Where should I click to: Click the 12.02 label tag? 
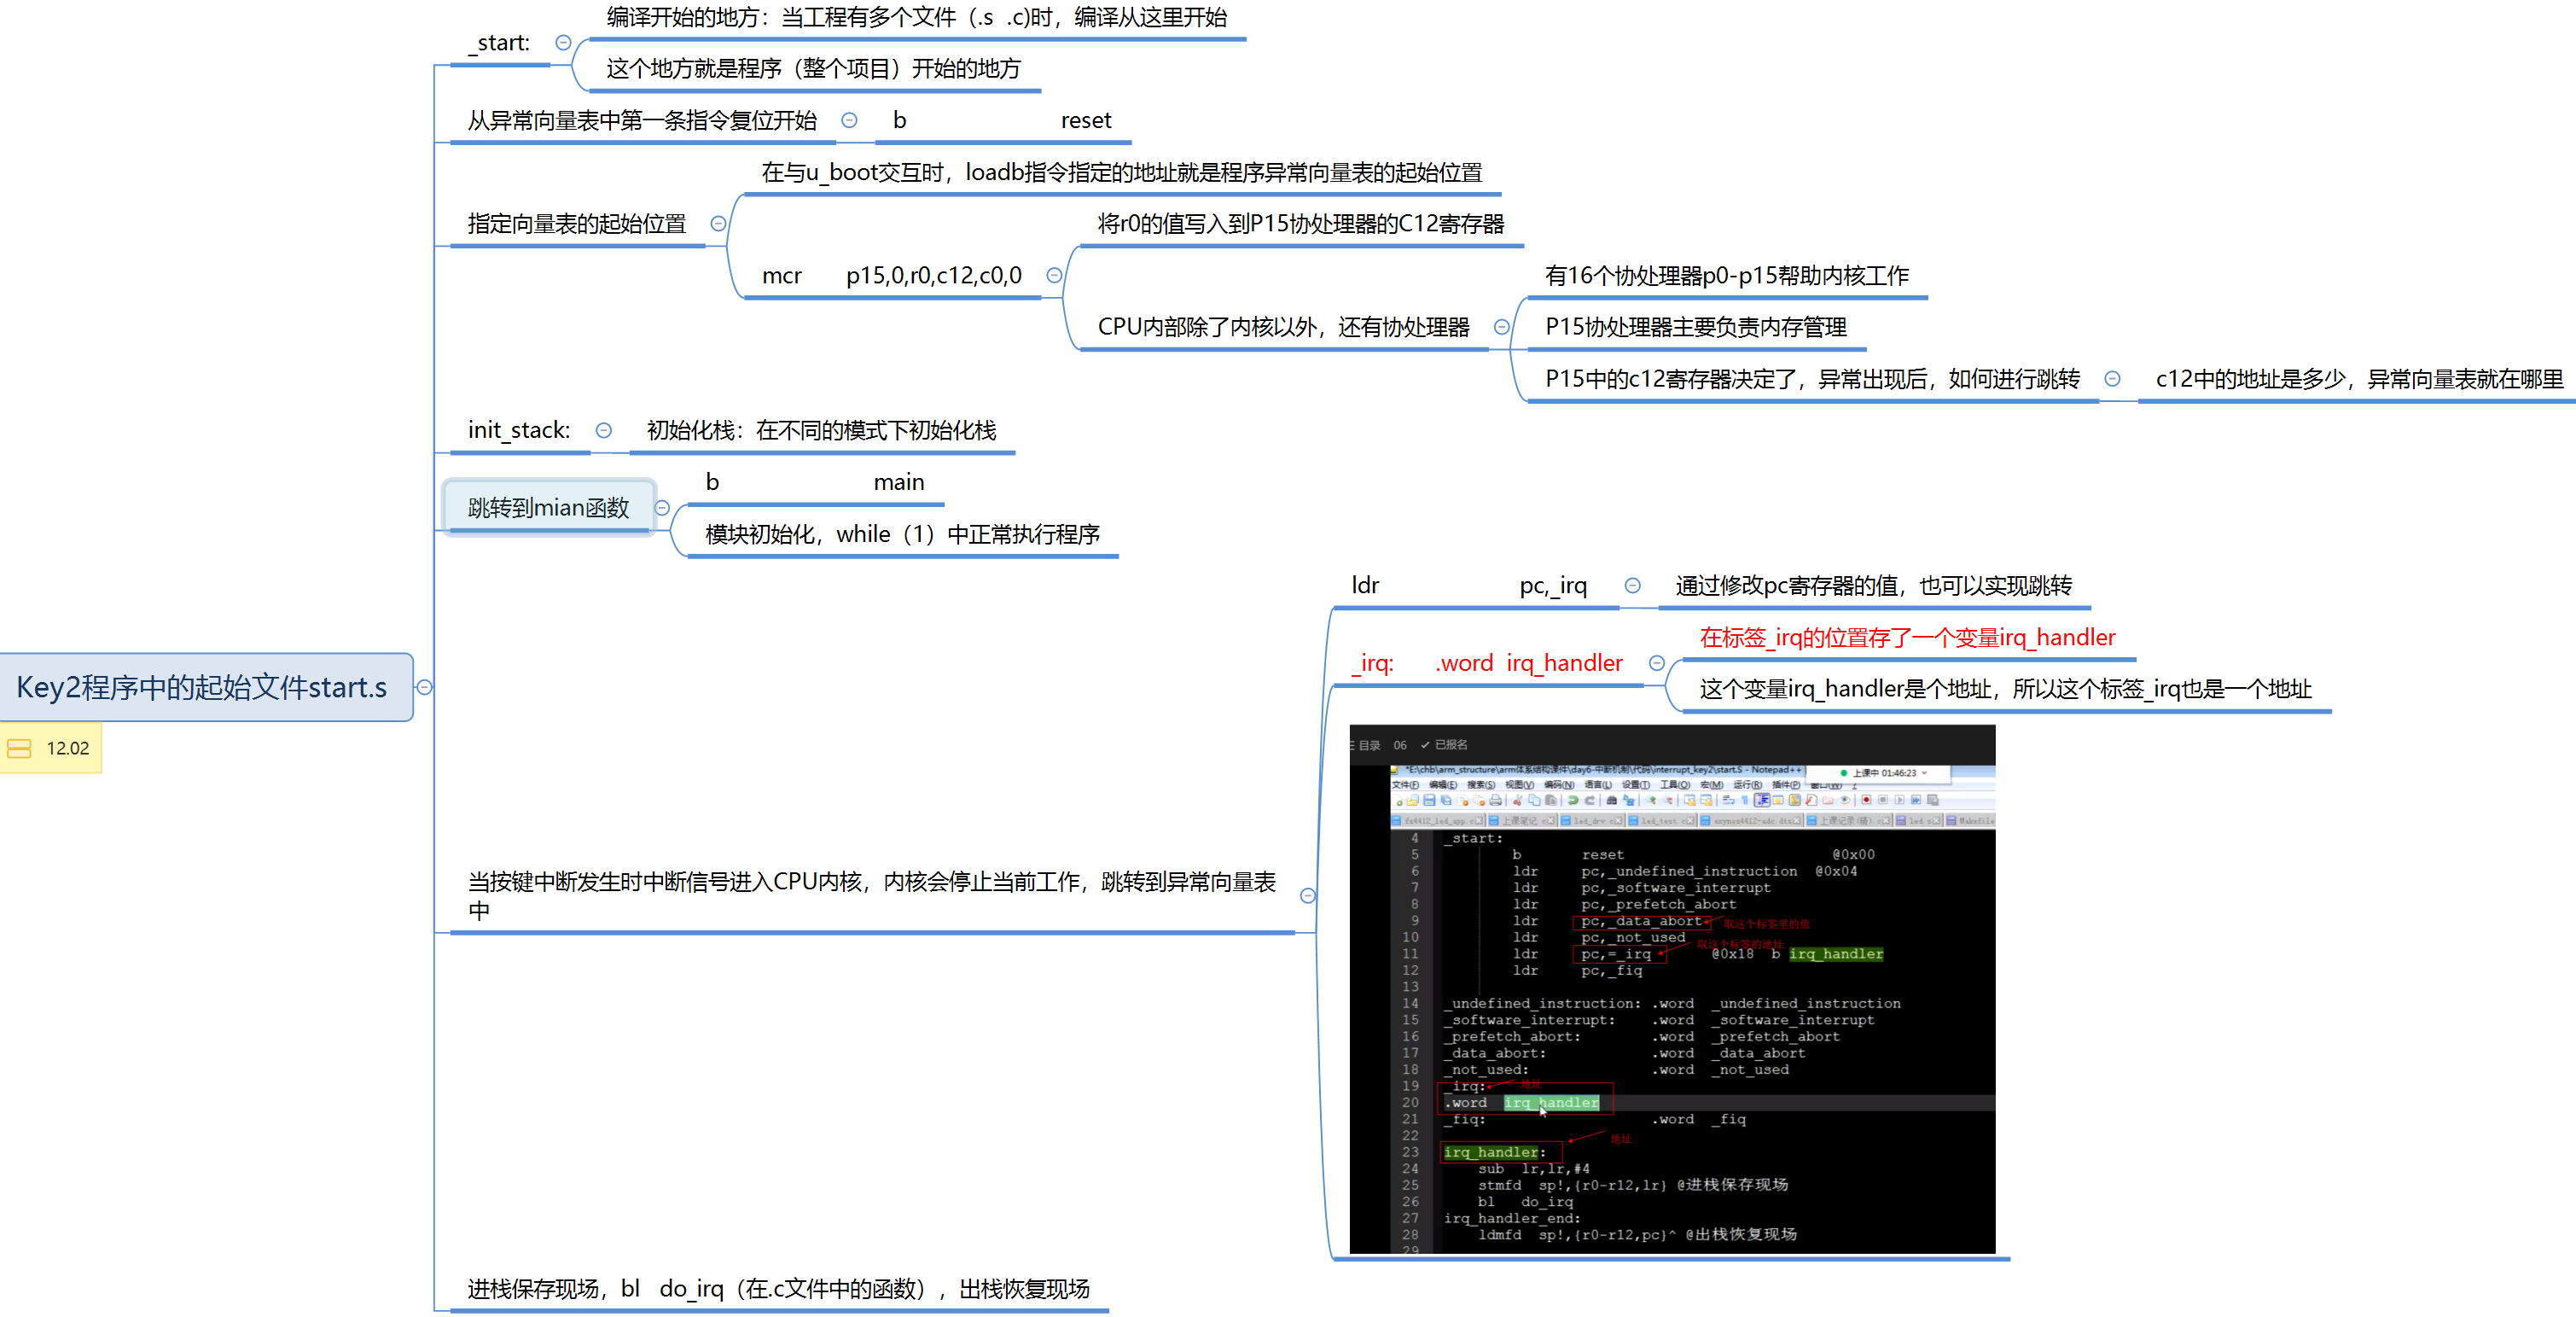[x=67, y=748]
